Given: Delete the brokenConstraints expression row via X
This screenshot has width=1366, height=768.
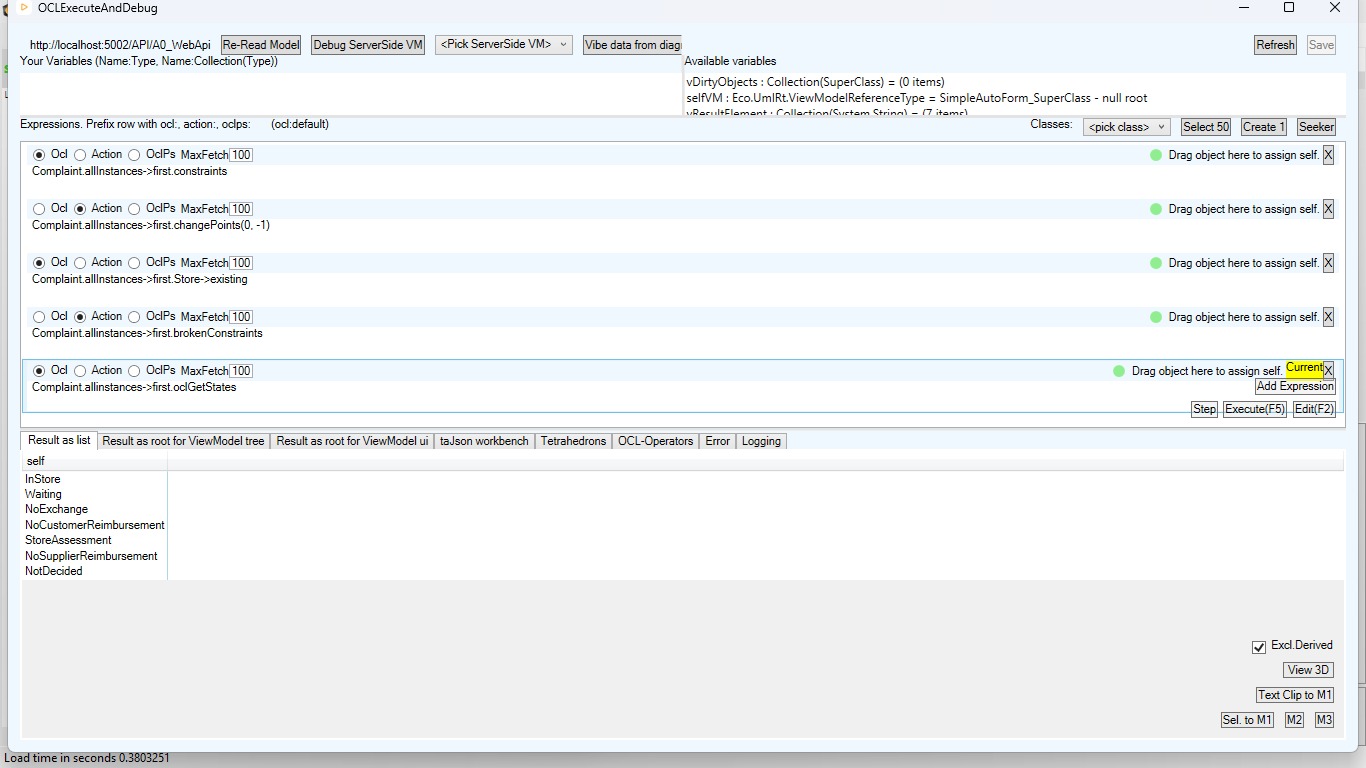Looking at the screenshot, I should pos(1328,317).
